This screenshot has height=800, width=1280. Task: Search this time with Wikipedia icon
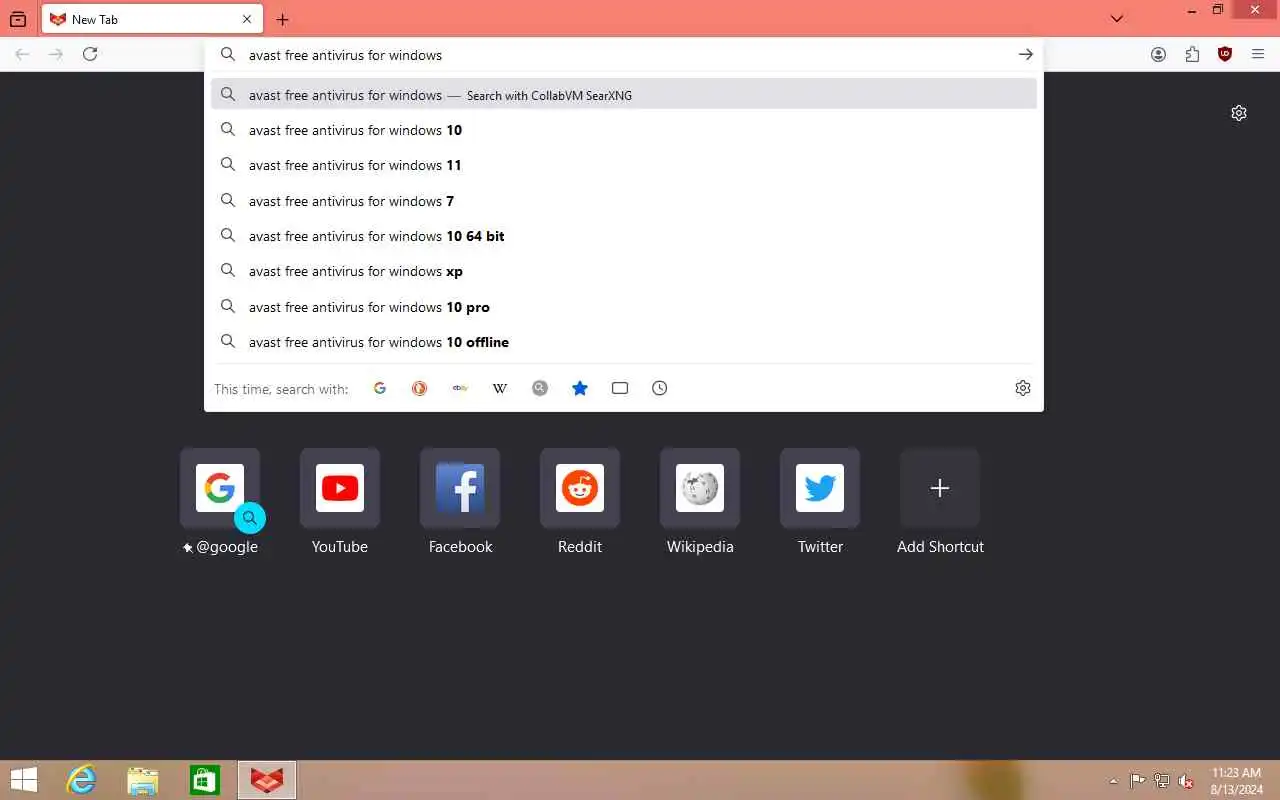(x=500, y=388)
